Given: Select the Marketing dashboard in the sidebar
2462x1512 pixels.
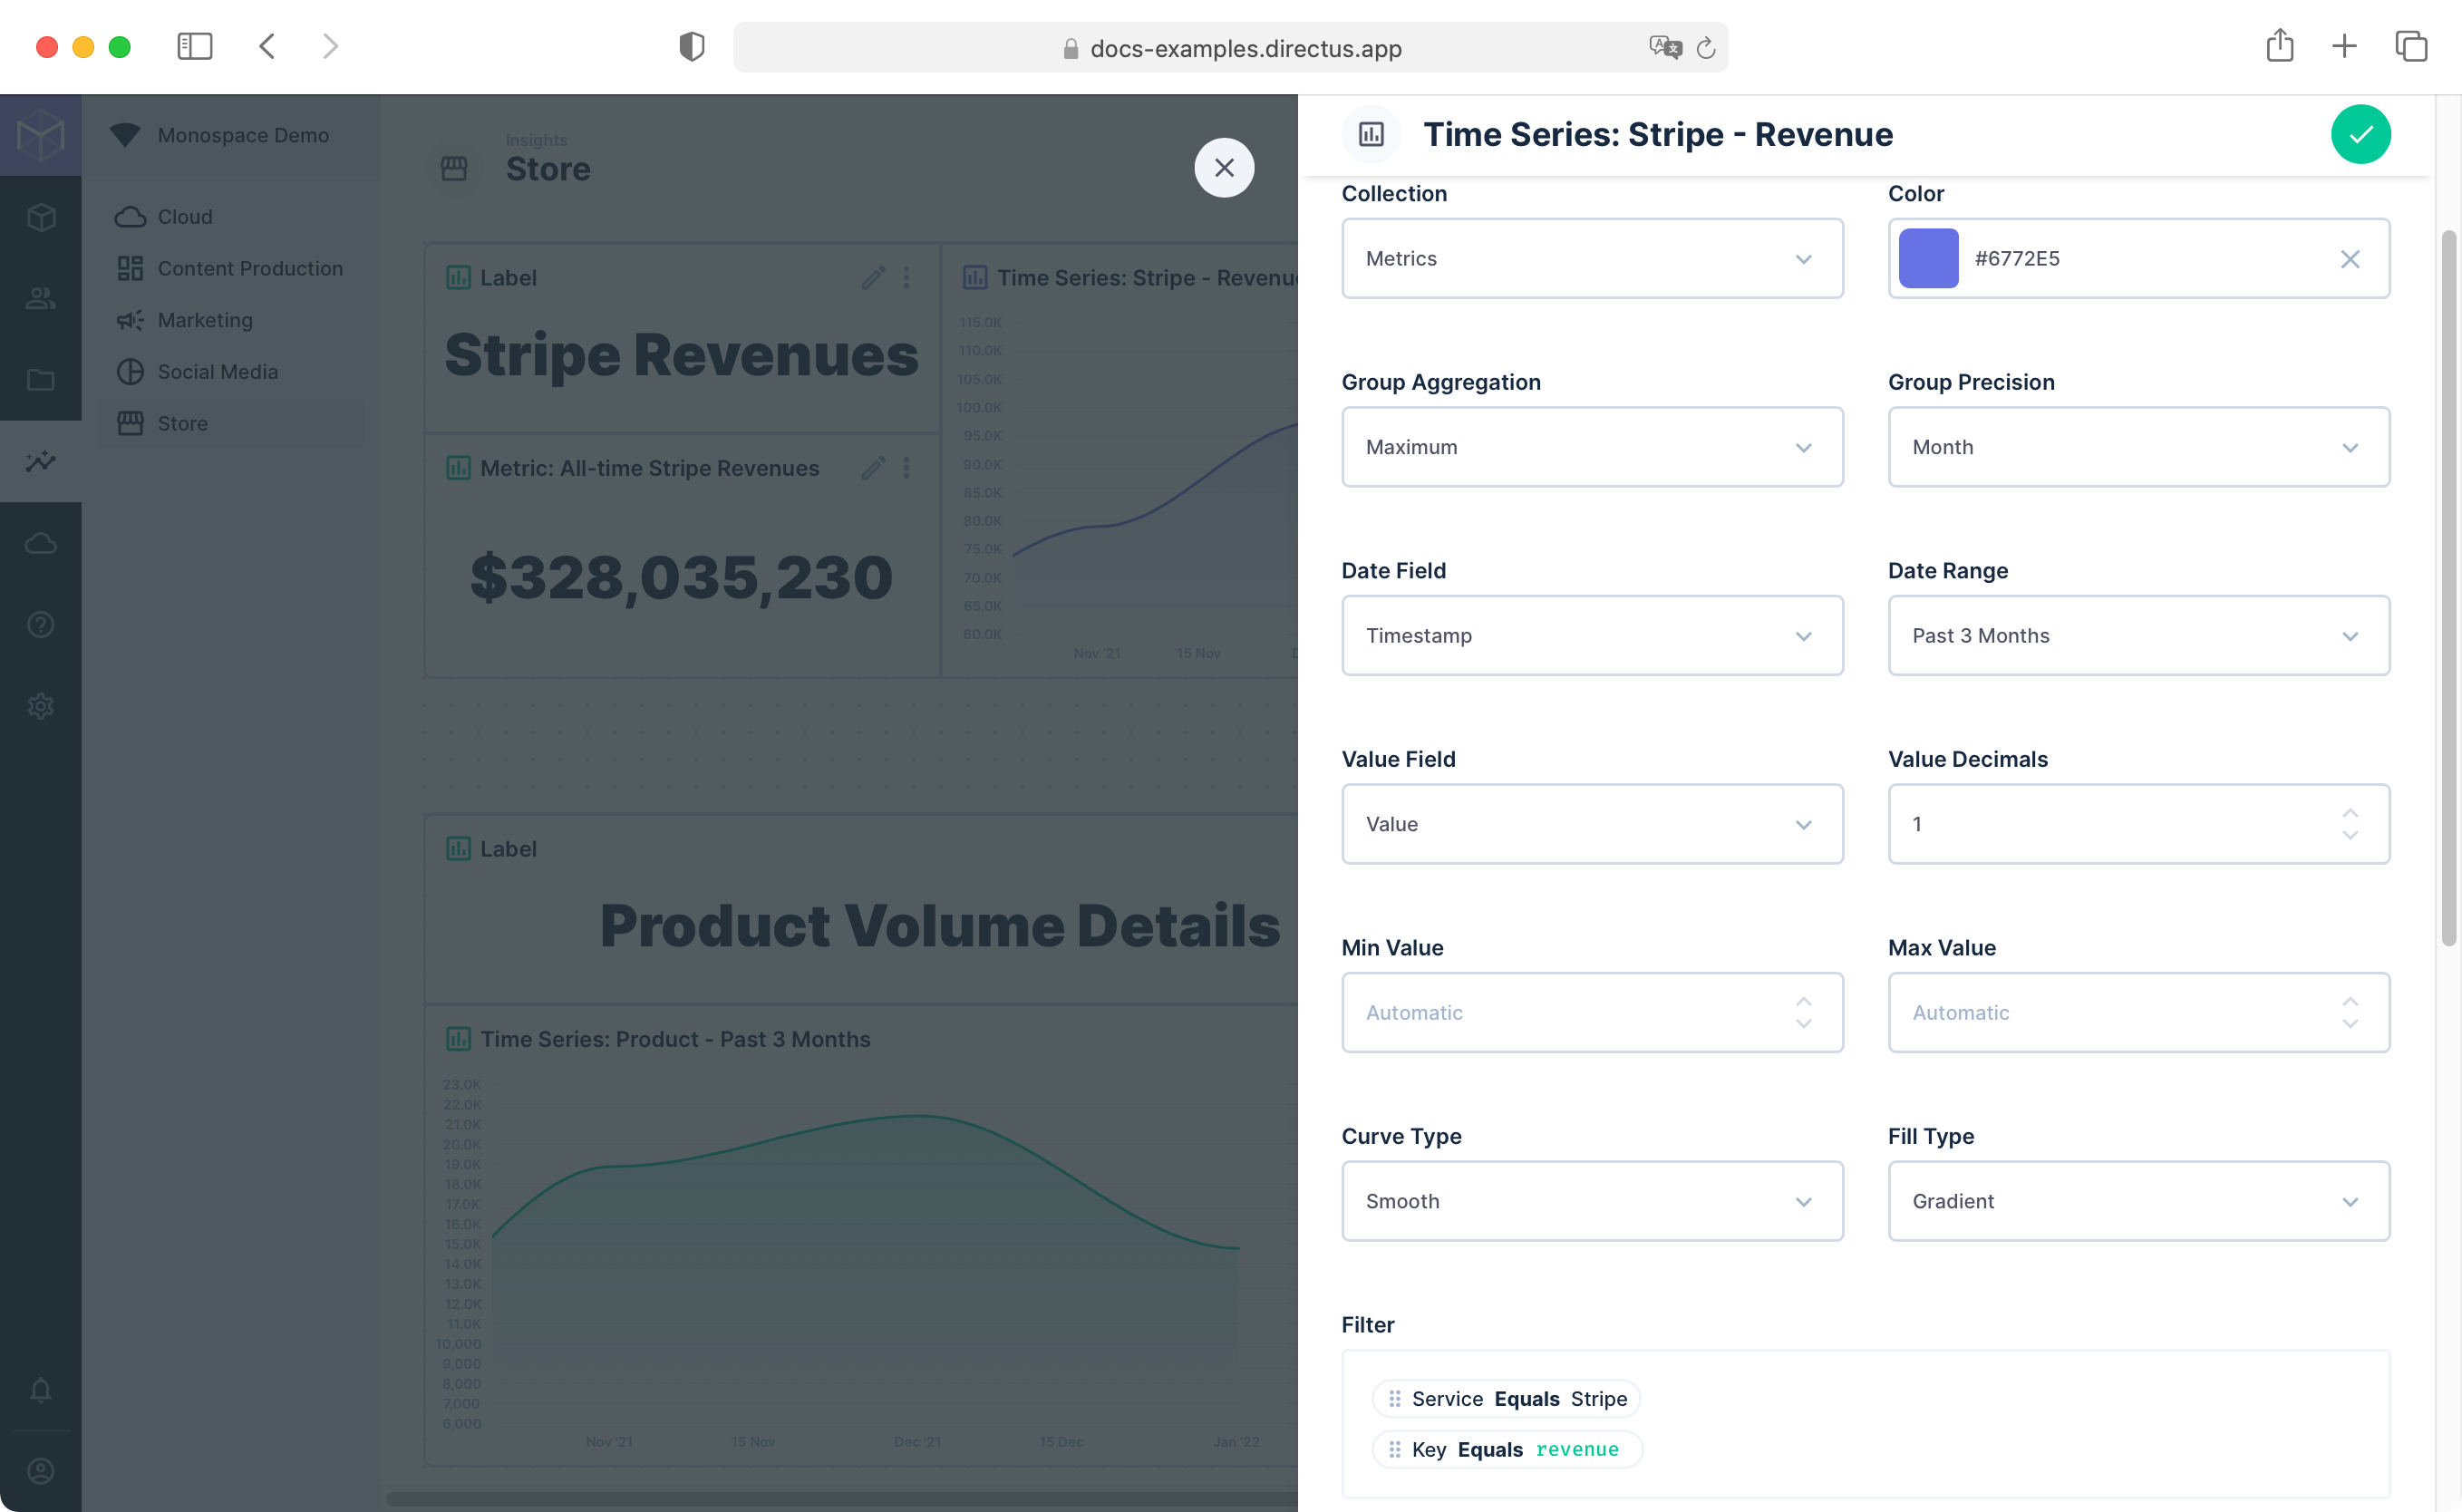Looking at the screenshot, I should (205, 320).
